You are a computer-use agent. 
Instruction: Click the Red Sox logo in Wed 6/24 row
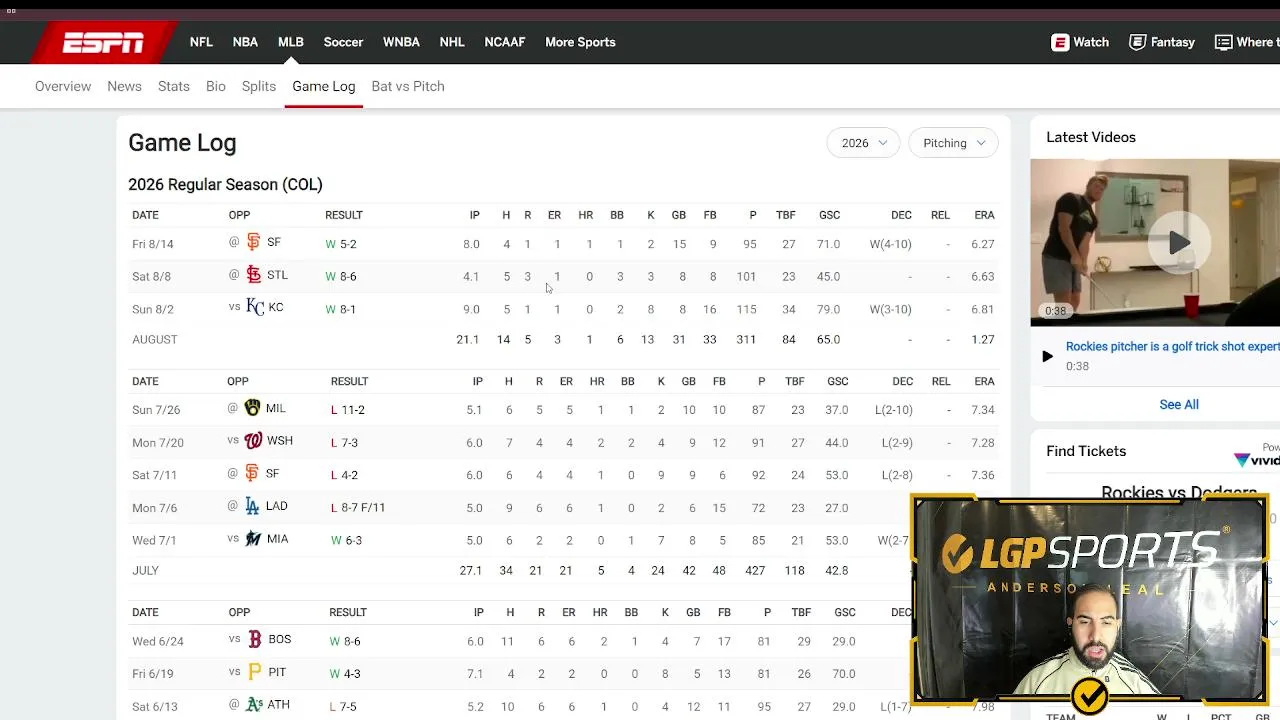click(x=255, y=639)
